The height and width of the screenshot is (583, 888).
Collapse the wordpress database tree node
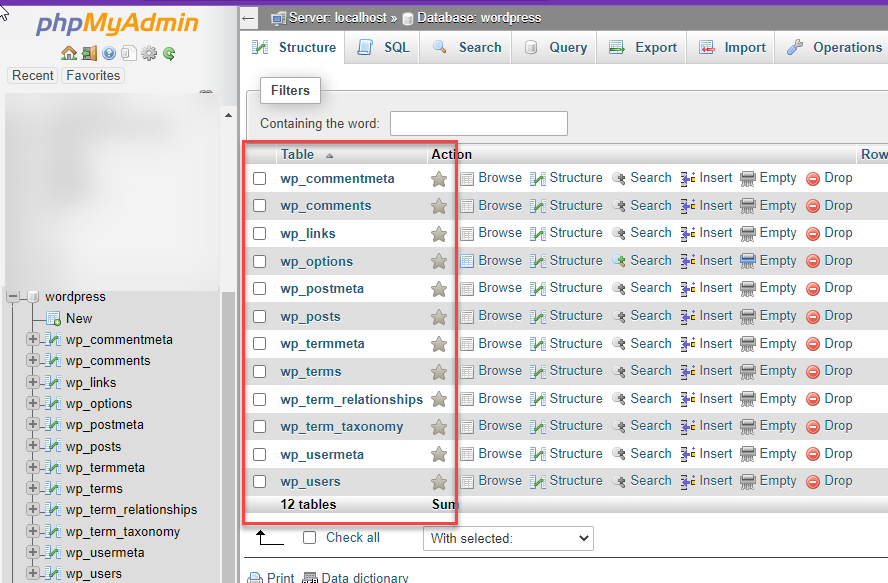click(13, 297)
